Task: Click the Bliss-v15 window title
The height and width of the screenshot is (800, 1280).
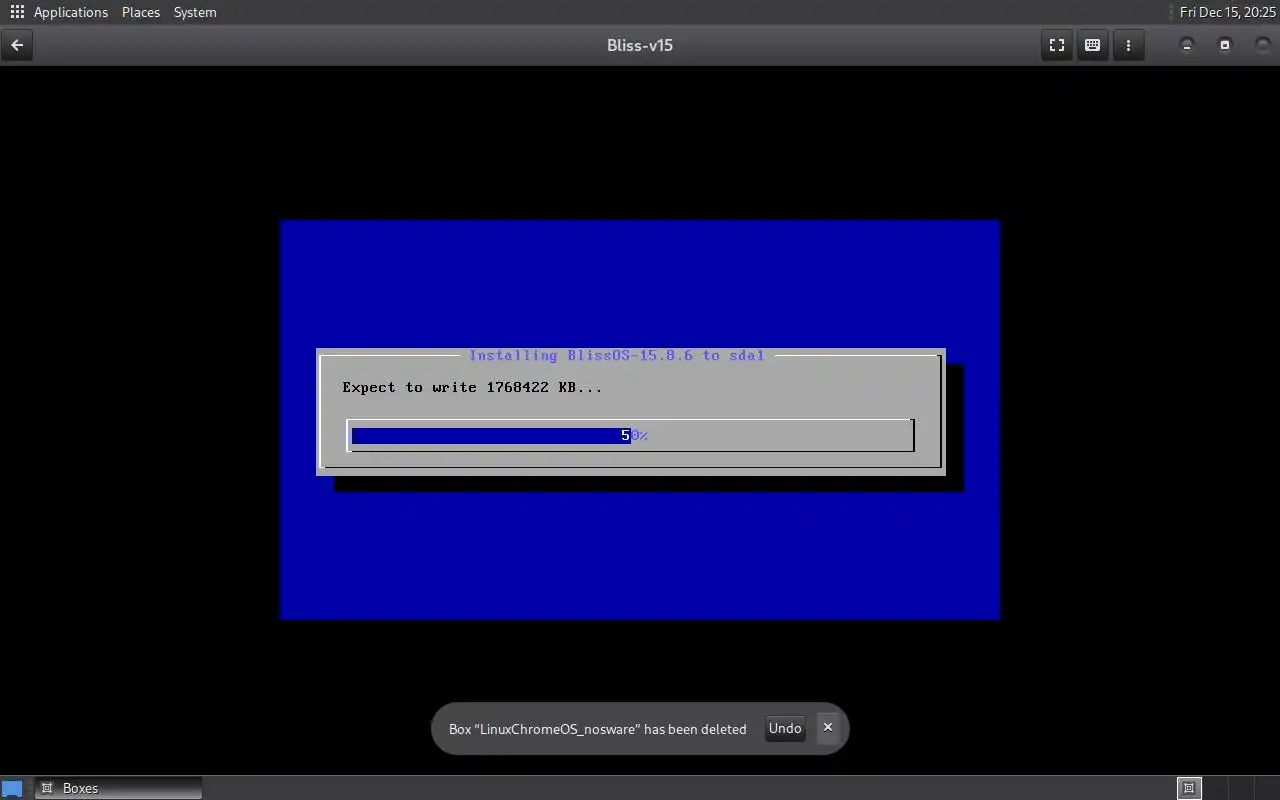Action: click(640, 45)
